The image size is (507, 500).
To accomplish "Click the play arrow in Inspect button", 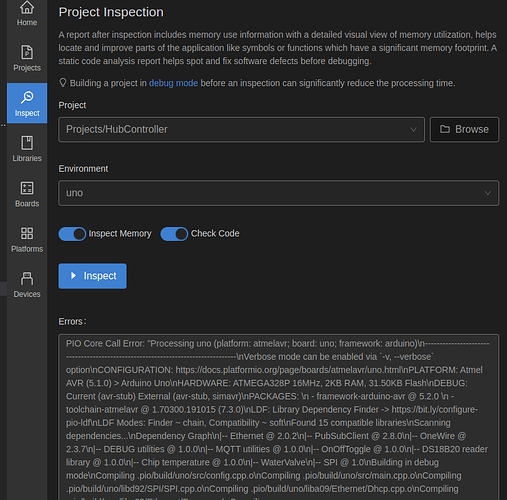I will tap(74, 276).
